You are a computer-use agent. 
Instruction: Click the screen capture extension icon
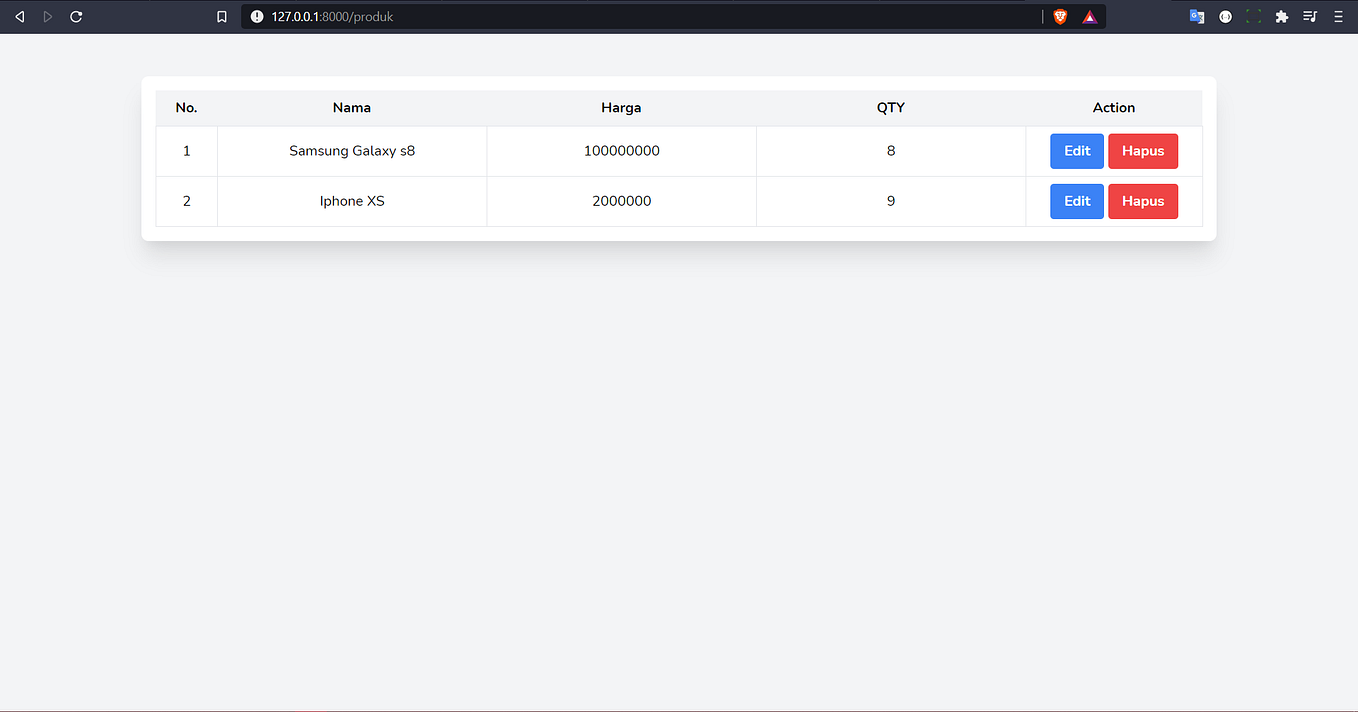coord(1252,16)
